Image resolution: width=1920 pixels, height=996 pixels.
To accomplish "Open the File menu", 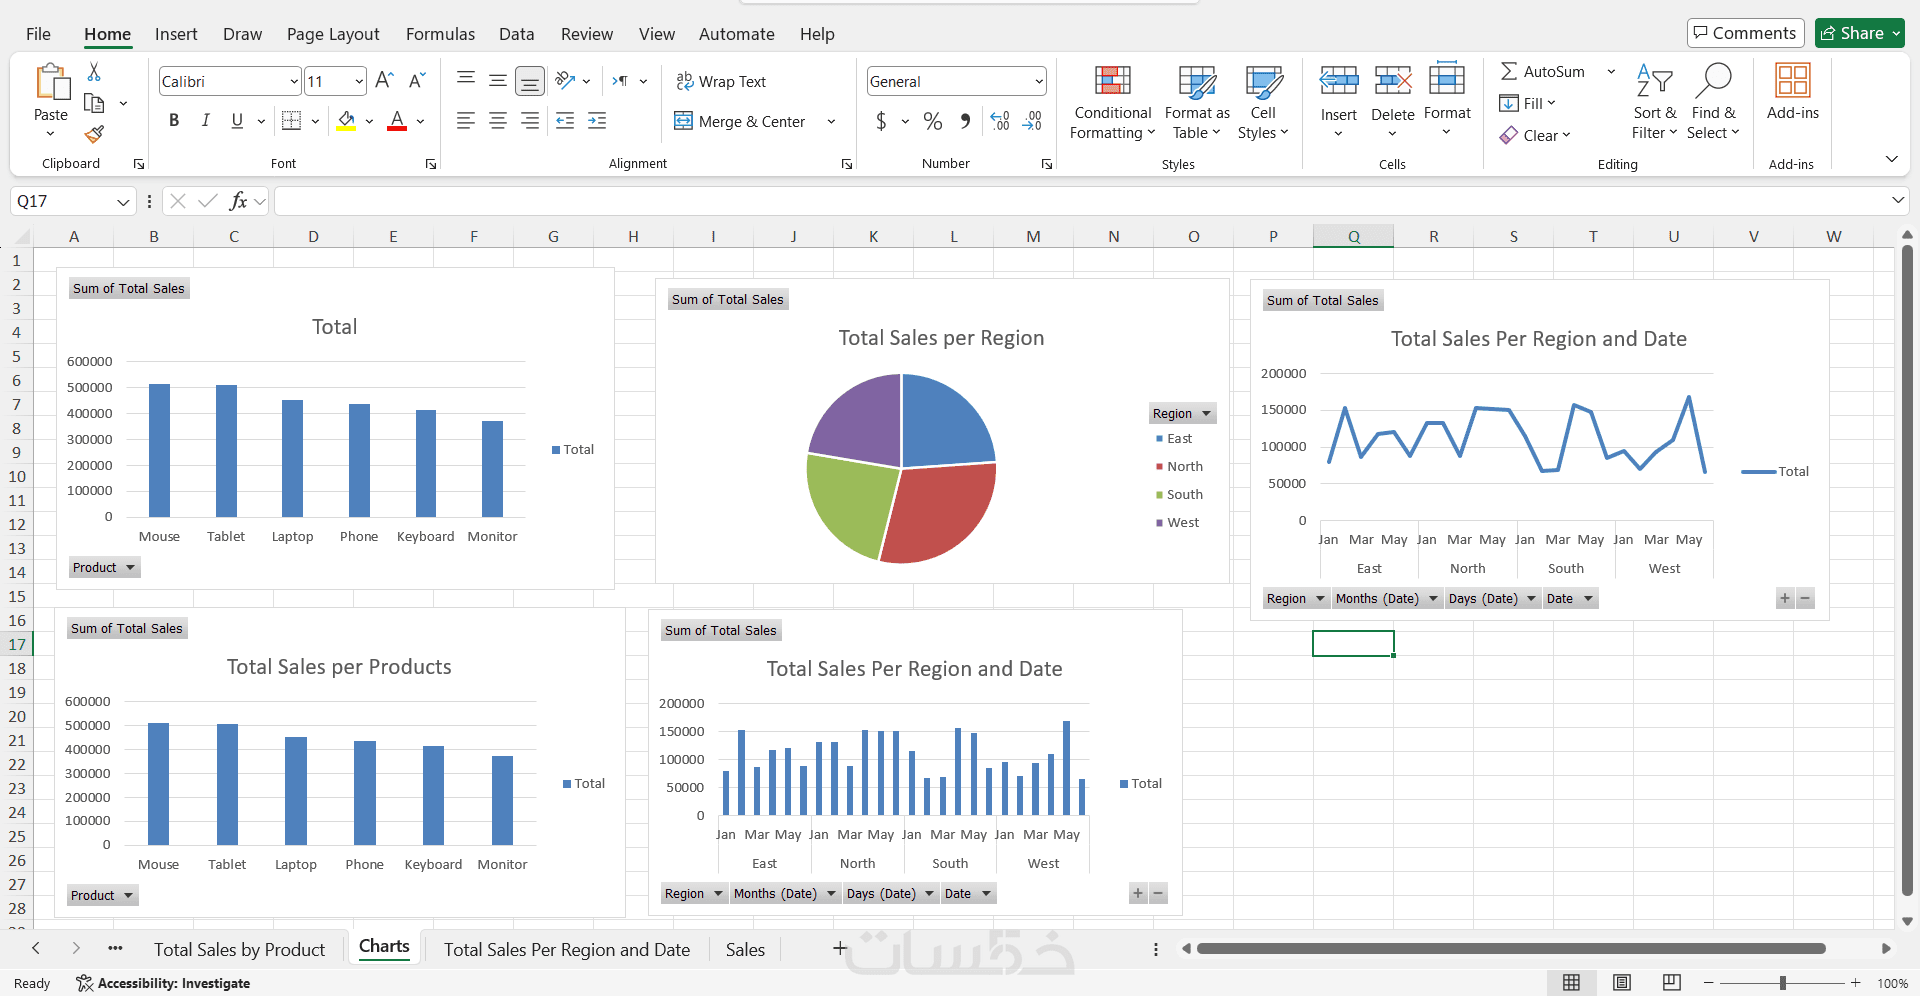I will click(38, 34).
